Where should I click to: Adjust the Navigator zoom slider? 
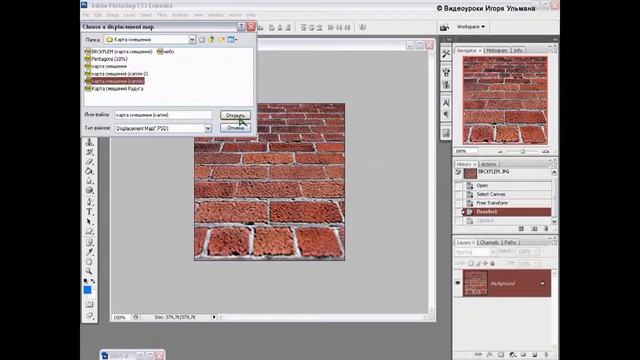tap(523, 151)
